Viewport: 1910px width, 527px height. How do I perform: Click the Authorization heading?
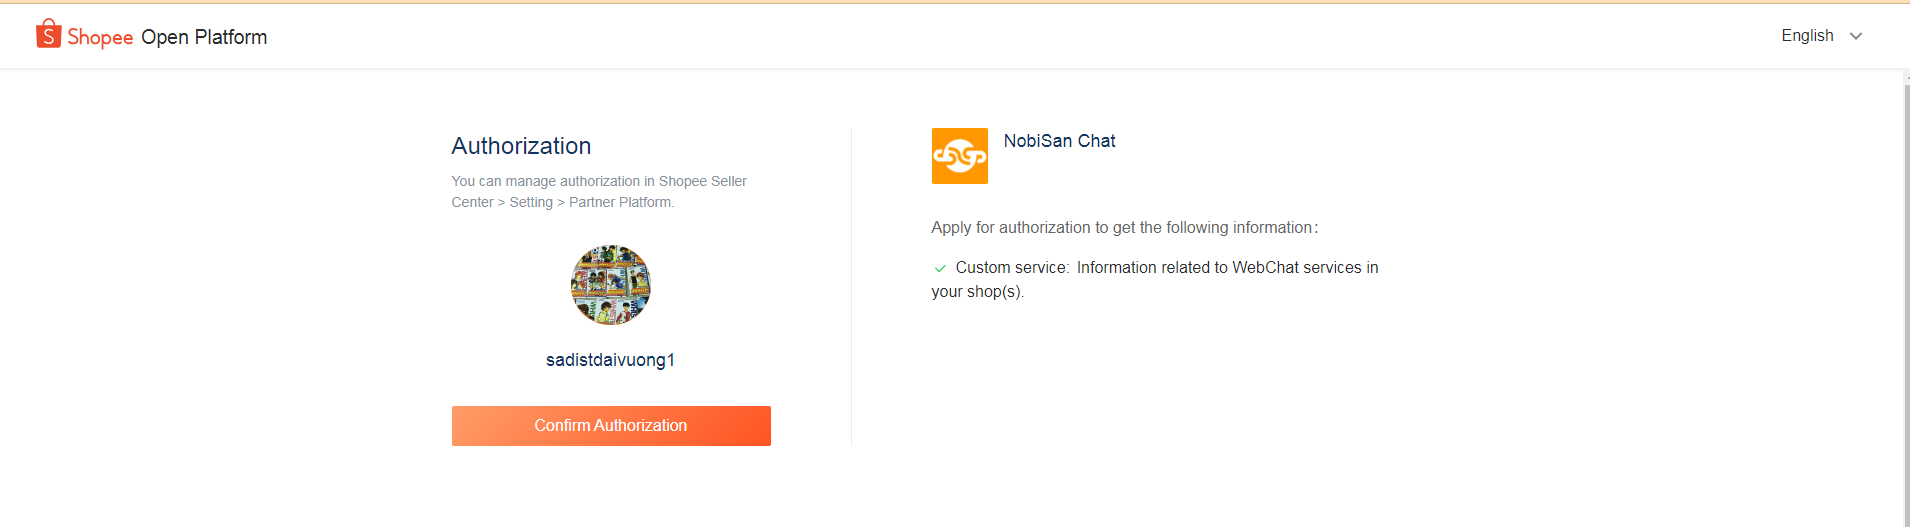click(x=521, y=146)
